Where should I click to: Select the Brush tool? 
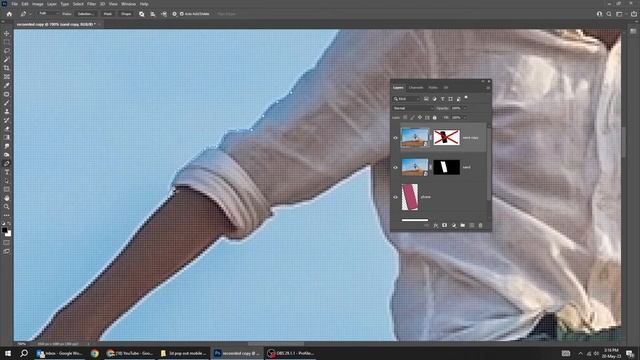coord(7,103)
